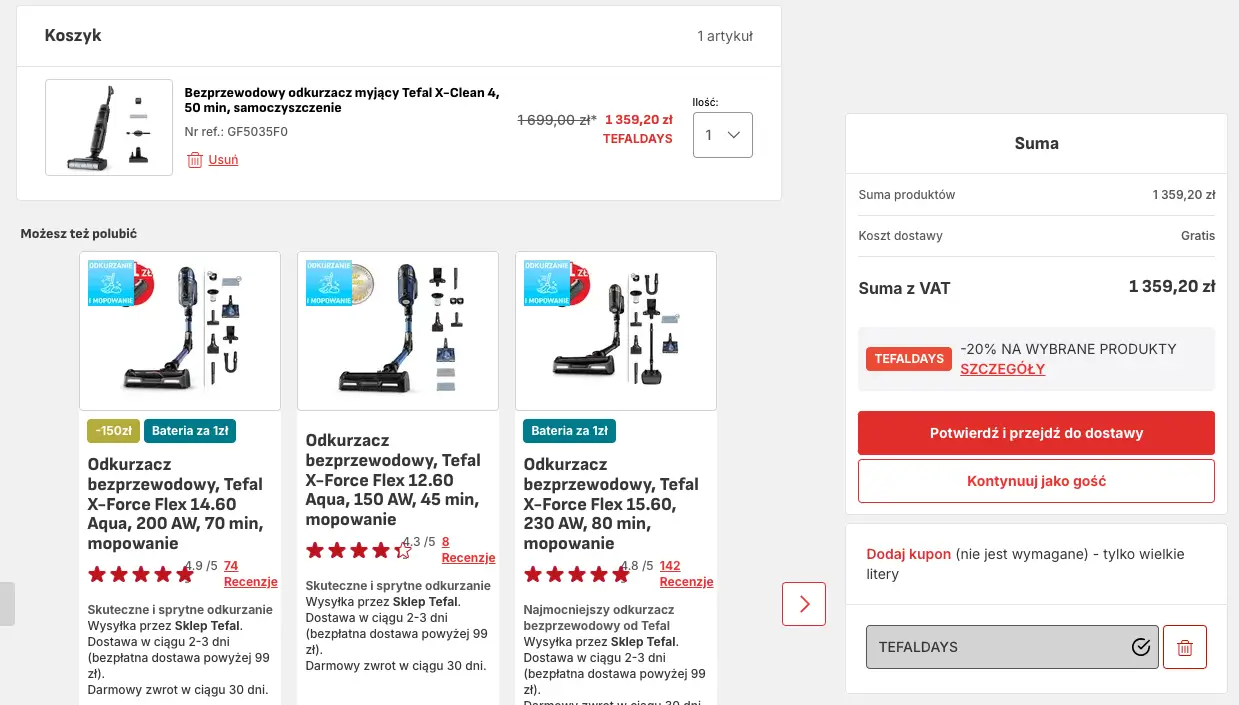Show next recommended products with arrow
Viewport: 1239px width, 705px height.
point(804,604)
